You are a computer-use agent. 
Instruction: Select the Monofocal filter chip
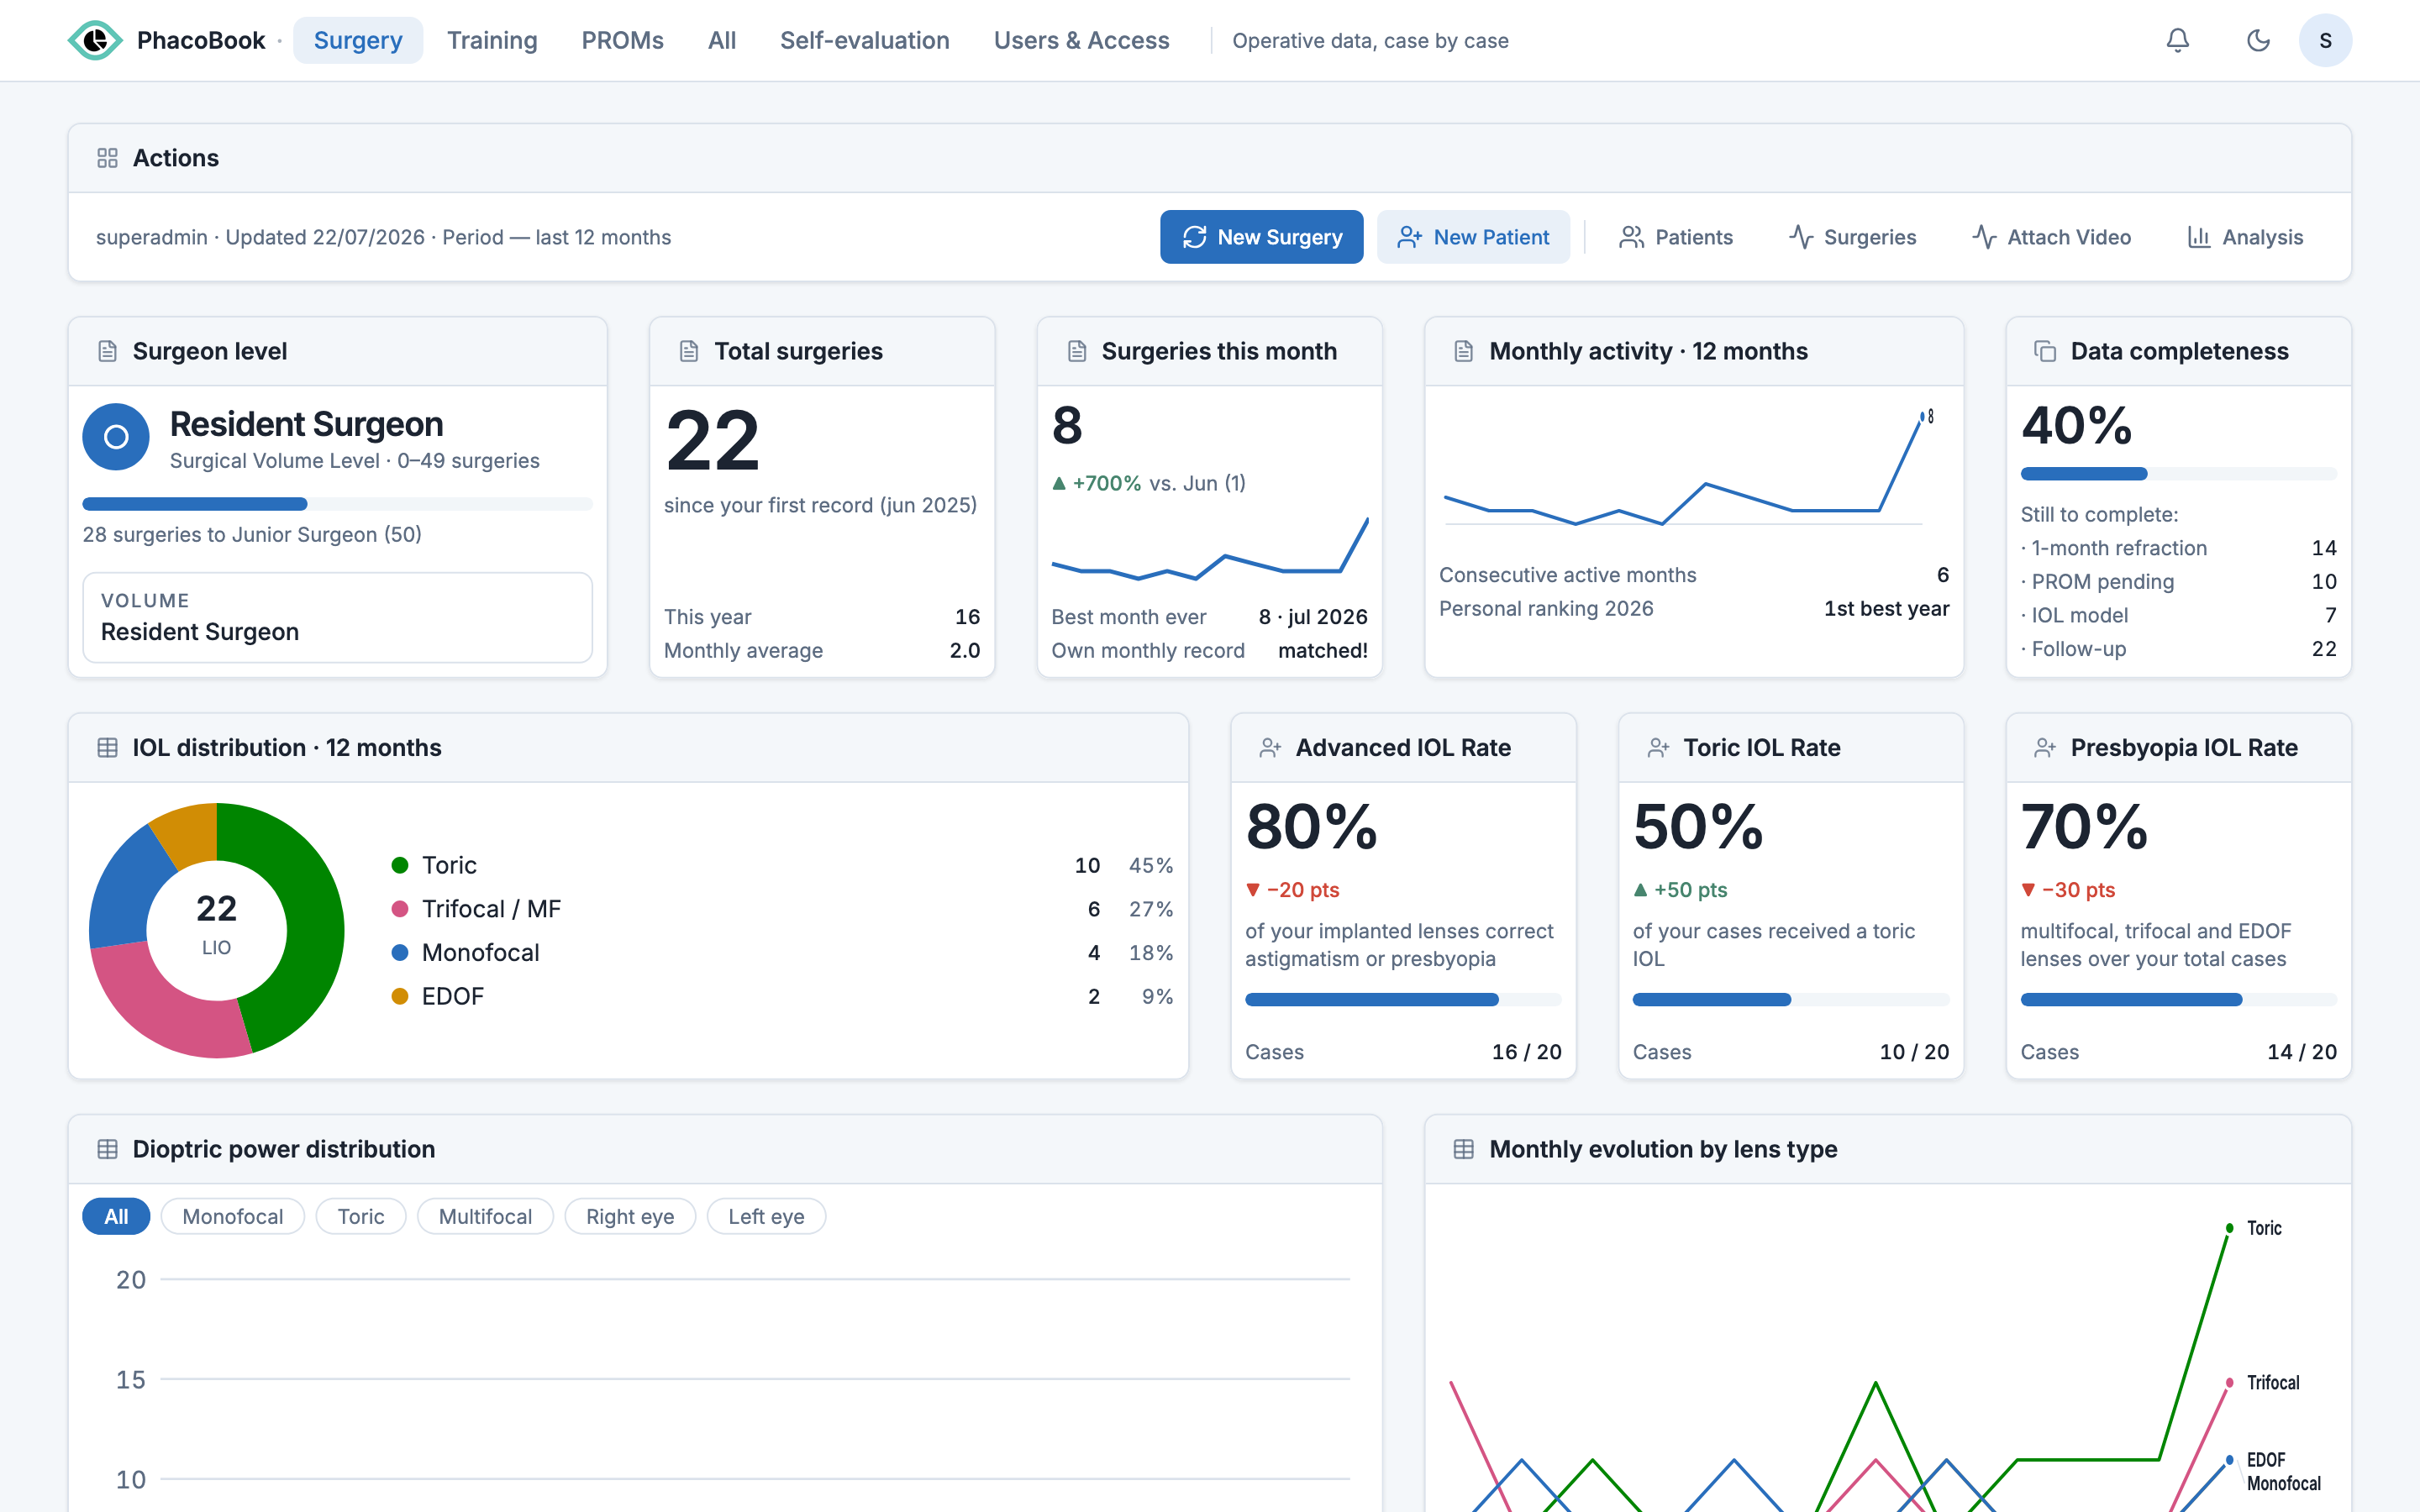(232, 1216)
